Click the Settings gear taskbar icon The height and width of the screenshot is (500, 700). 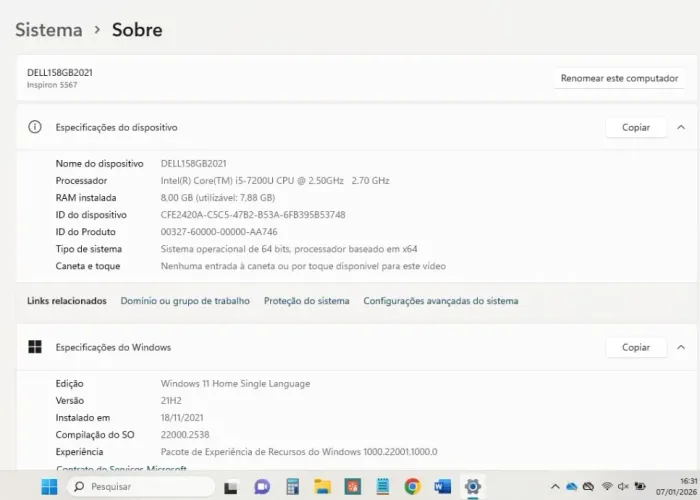[473, 487]
